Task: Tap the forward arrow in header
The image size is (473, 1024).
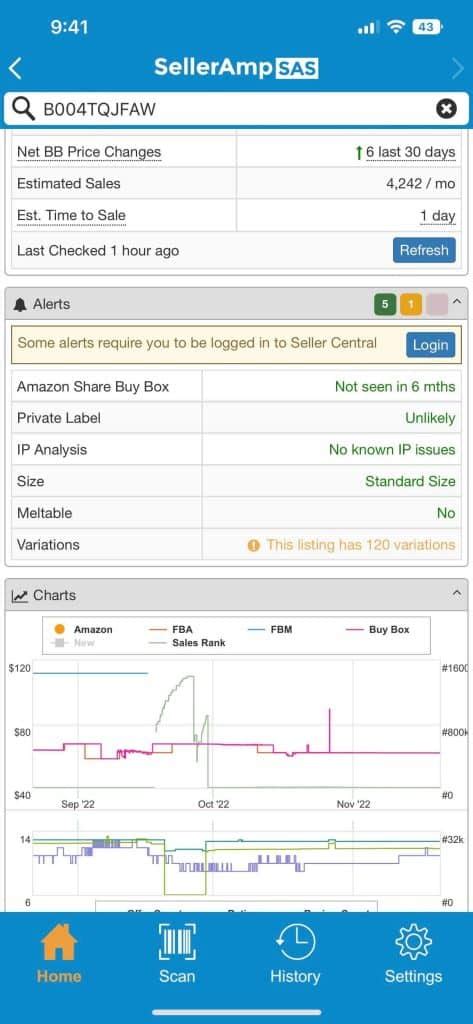Action: [x=458, y=69]
